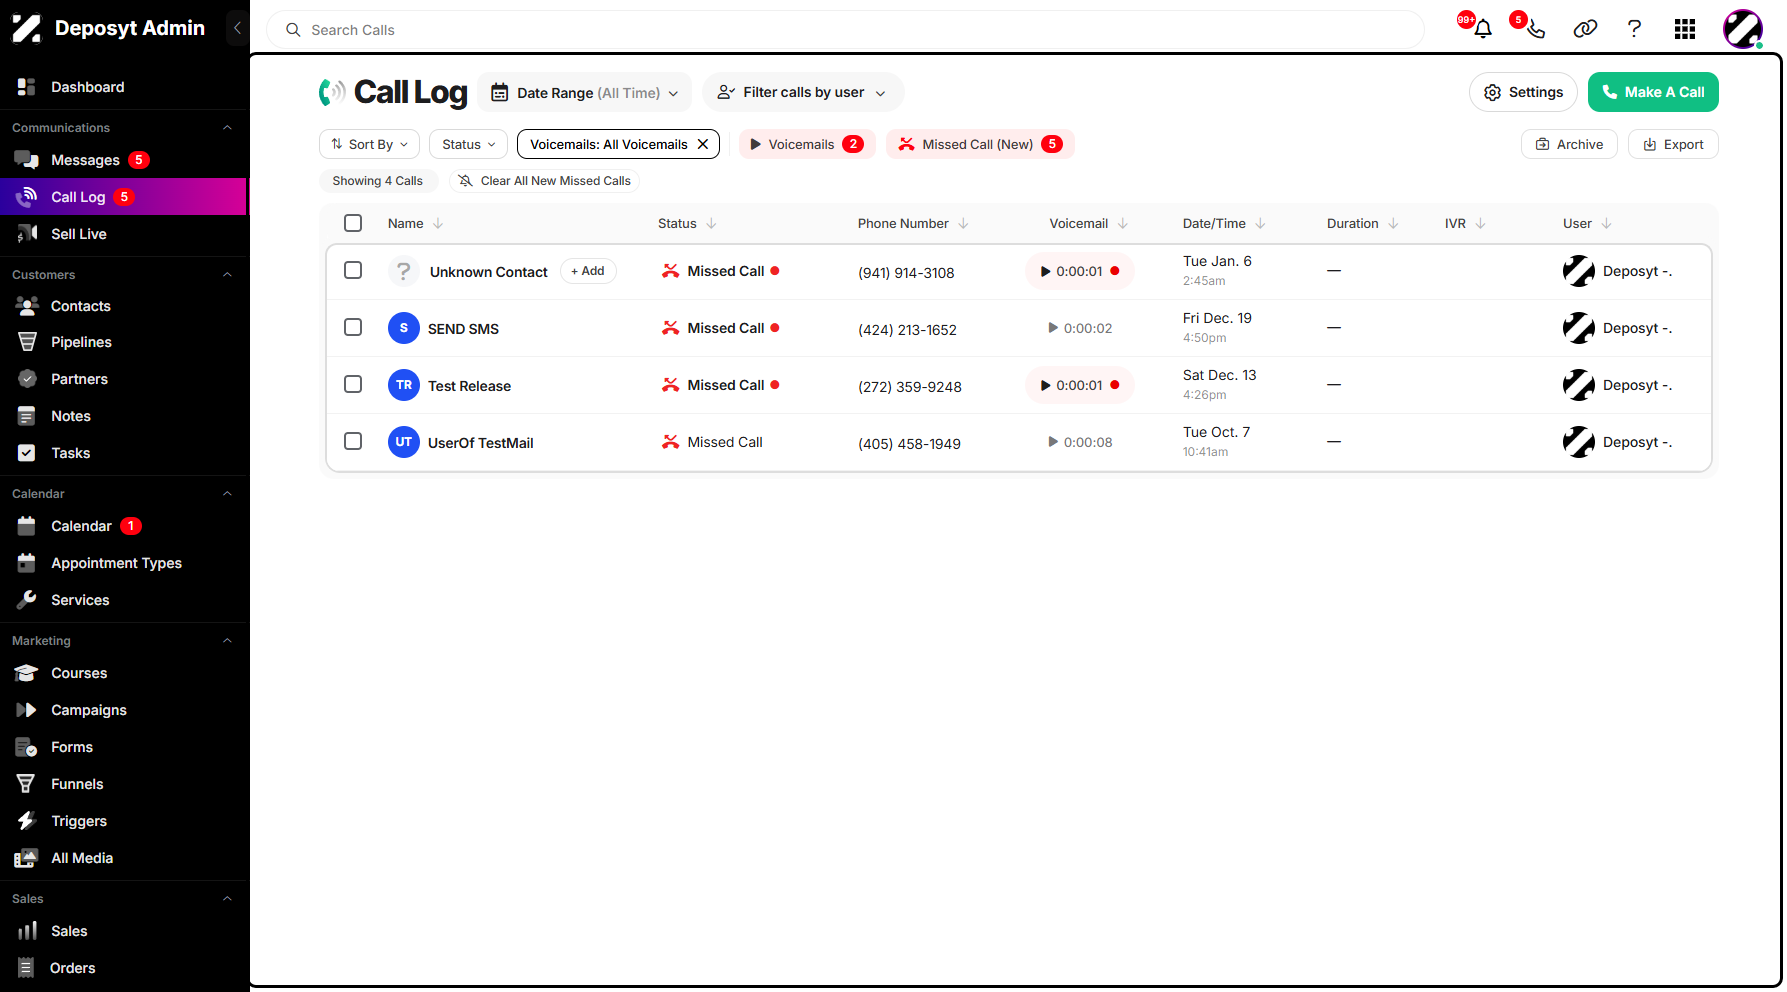
Task: Click the Archive button
Action: [1569, 144]
